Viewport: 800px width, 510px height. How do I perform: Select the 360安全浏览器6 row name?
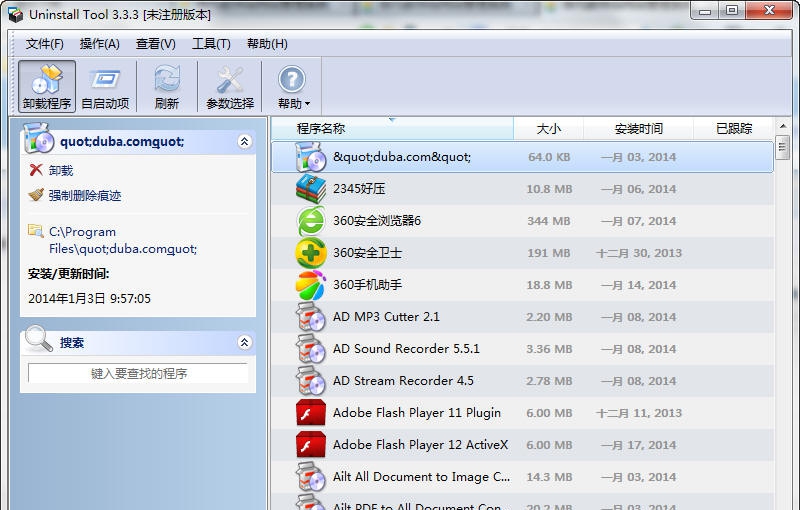tap(377, 221)
